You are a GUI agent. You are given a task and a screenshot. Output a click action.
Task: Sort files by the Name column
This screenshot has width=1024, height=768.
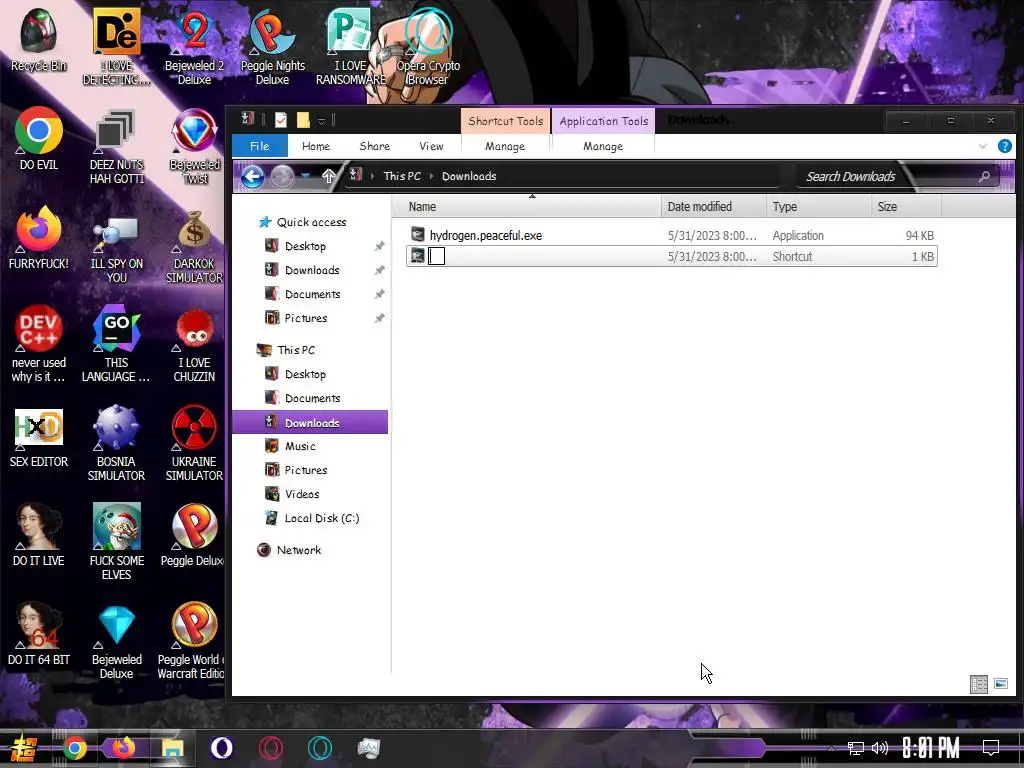tap(528, 206)
